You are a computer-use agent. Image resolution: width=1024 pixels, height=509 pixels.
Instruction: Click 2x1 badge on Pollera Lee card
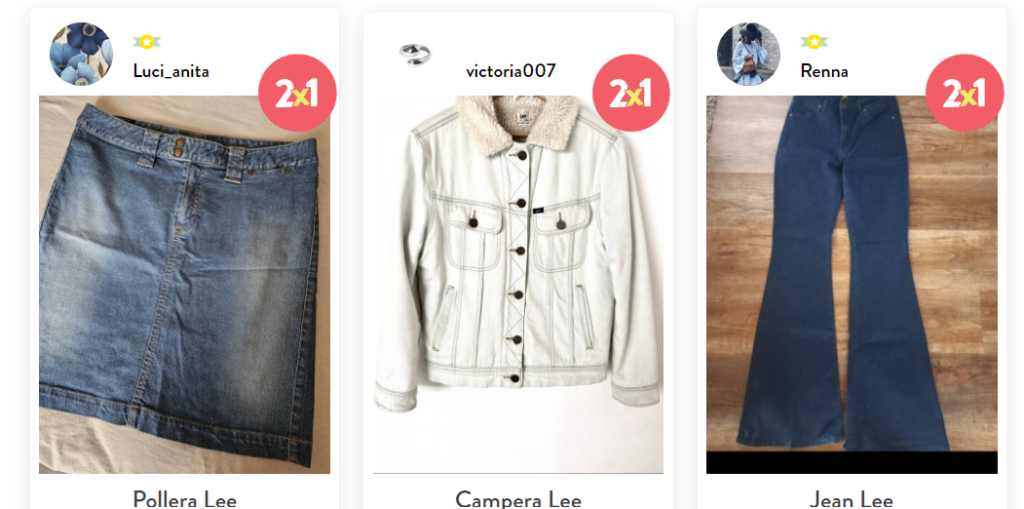(297, 93)
